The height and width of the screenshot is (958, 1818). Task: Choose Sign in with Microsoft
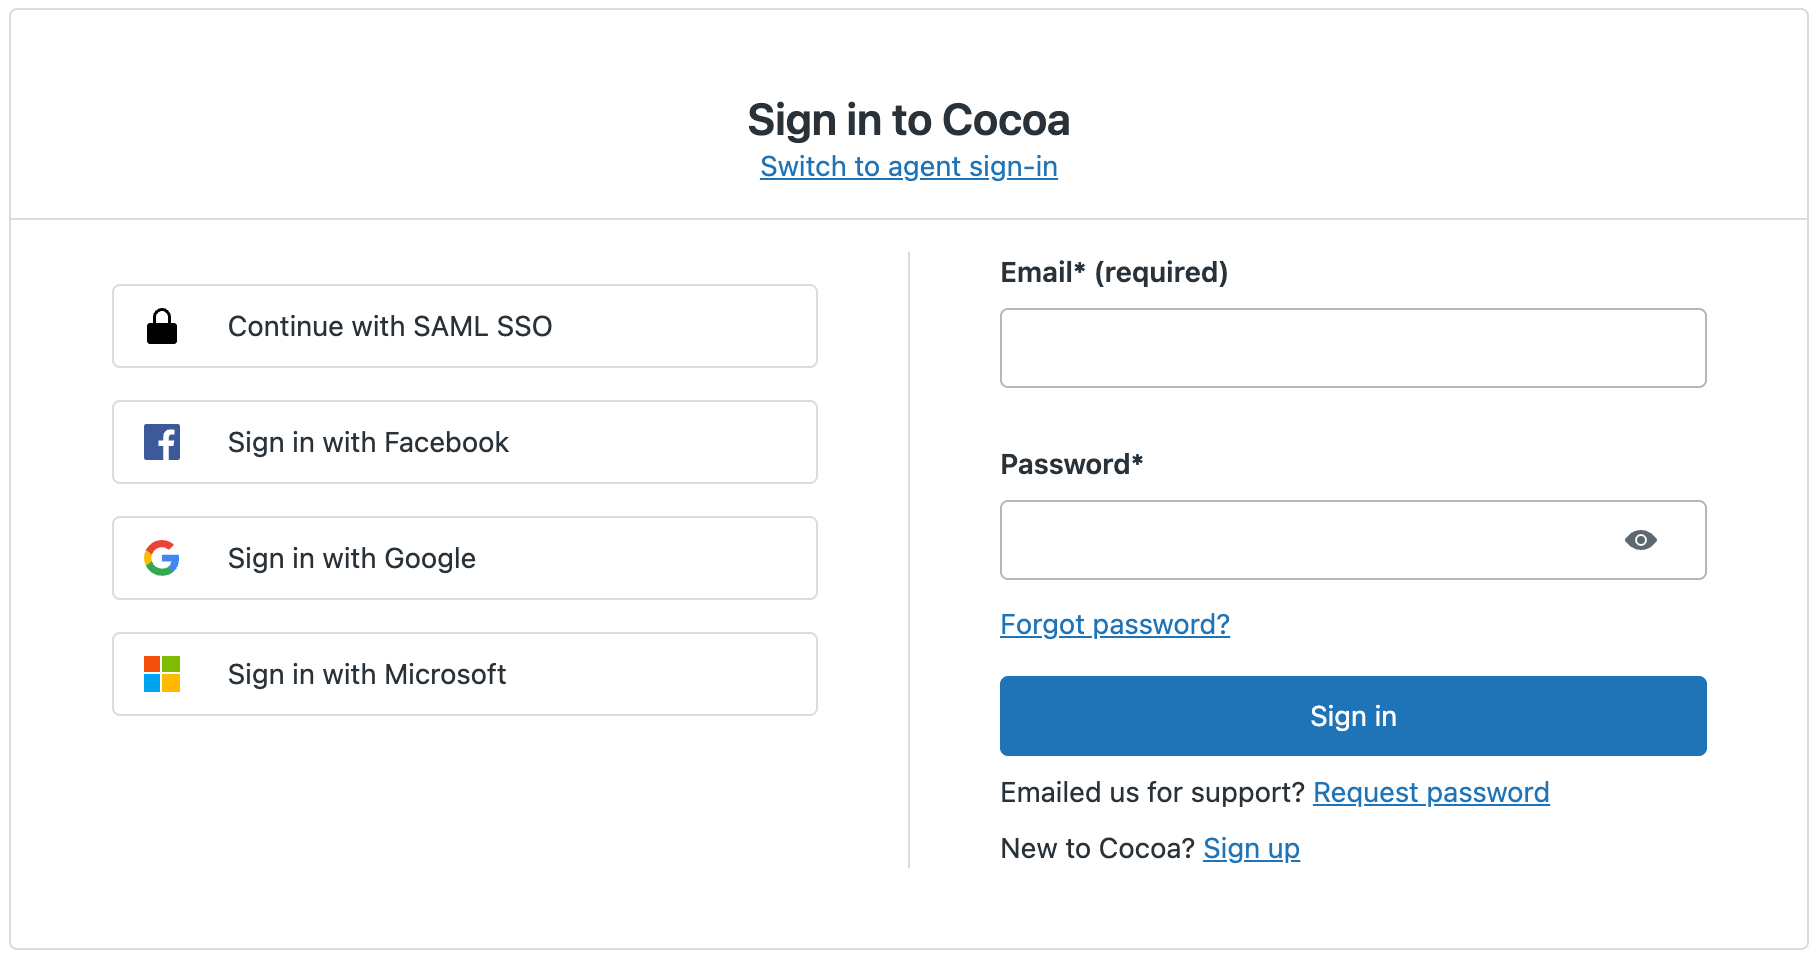pos(464,674)
